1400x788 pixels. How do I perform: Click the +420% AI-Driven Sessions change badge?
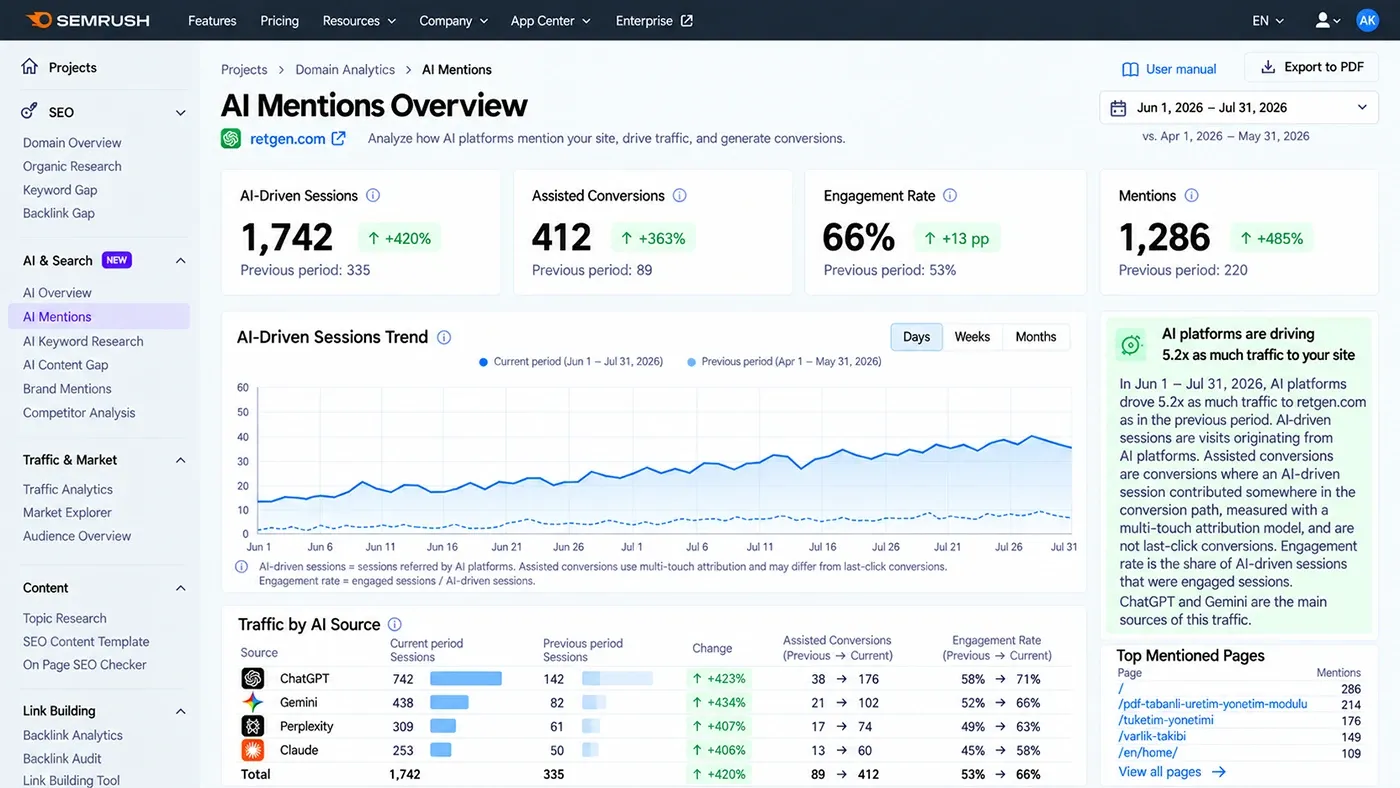pyautogui.click(x=400, y=238)
